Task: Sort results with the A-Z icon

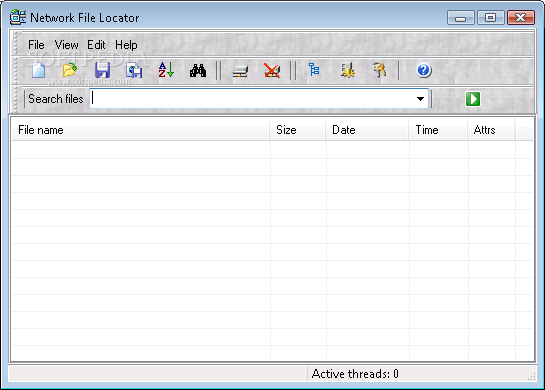Action: pos(166,70)
